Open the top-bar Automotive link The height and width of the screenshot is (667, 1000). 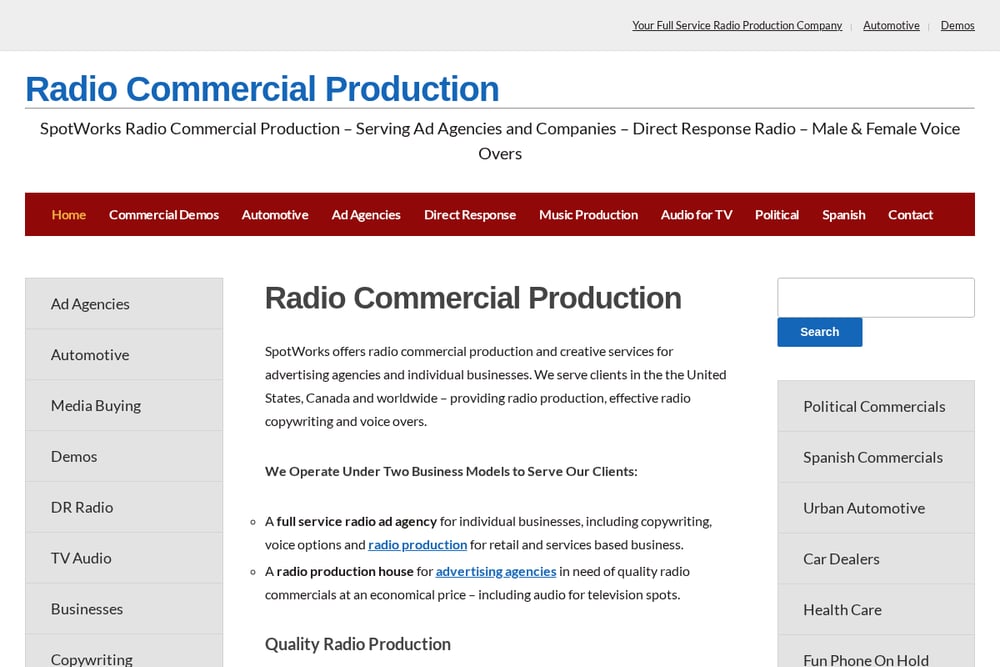point(891,26)
